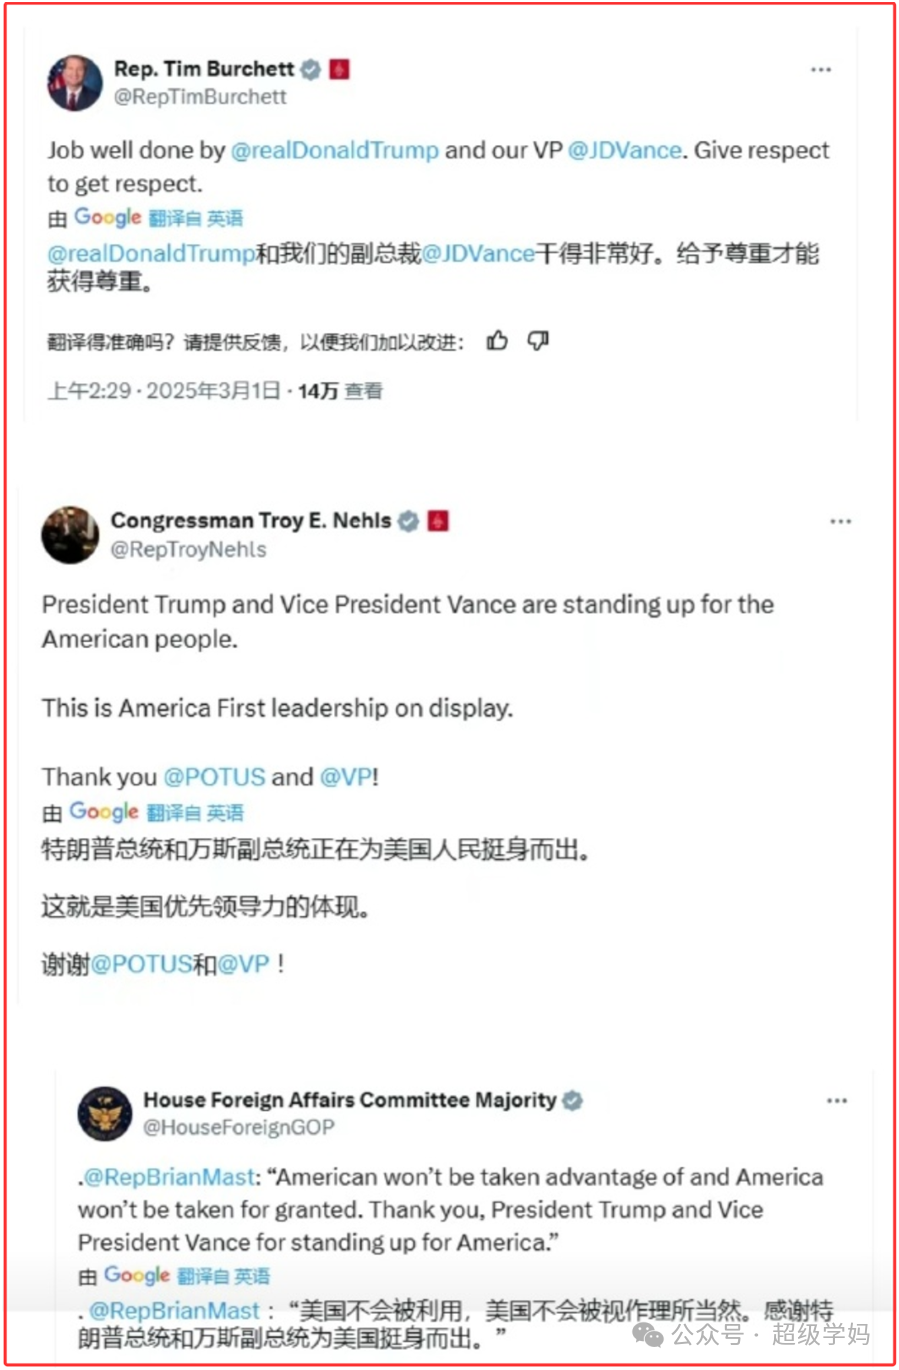Click the red government label icon beside Tim Burchett
Screen dimensions: 899x1370
[340, 69]
